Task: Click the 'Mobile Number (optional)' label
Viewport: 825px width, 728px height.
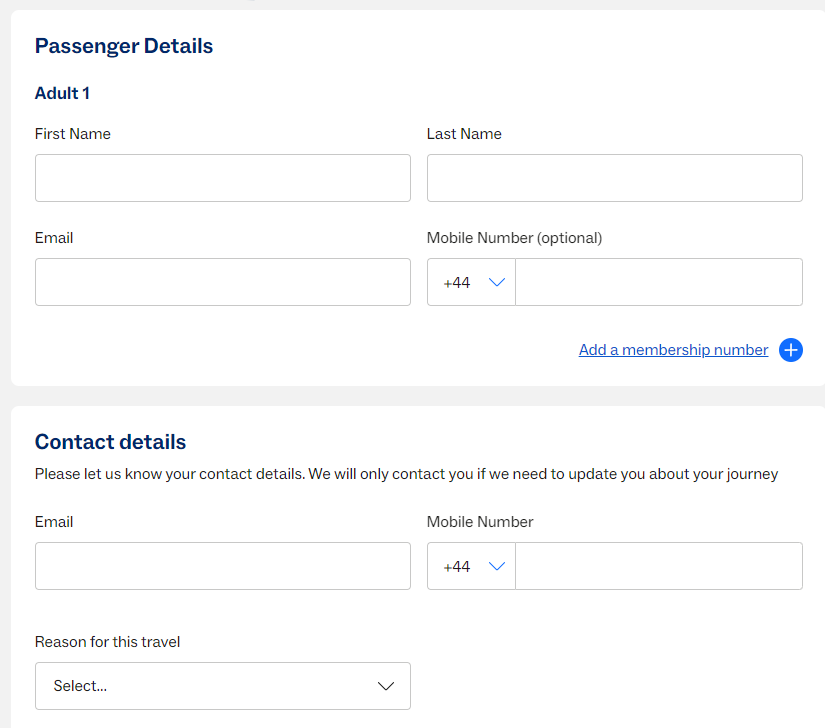Action: click(514, 238)
